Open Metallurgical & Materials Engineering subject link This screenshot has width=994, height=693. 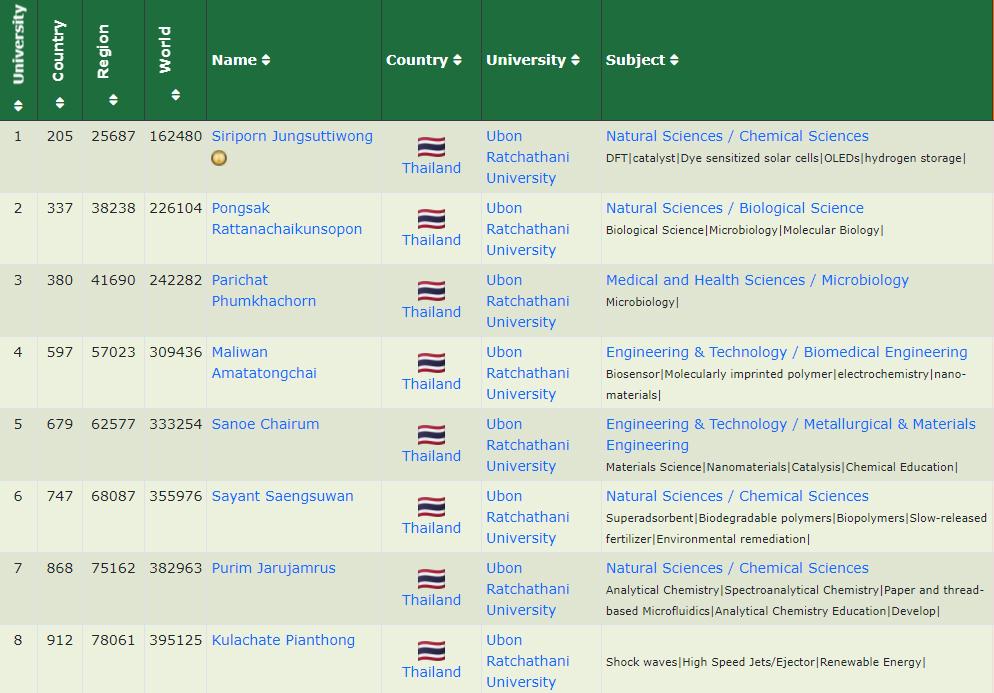791,434
